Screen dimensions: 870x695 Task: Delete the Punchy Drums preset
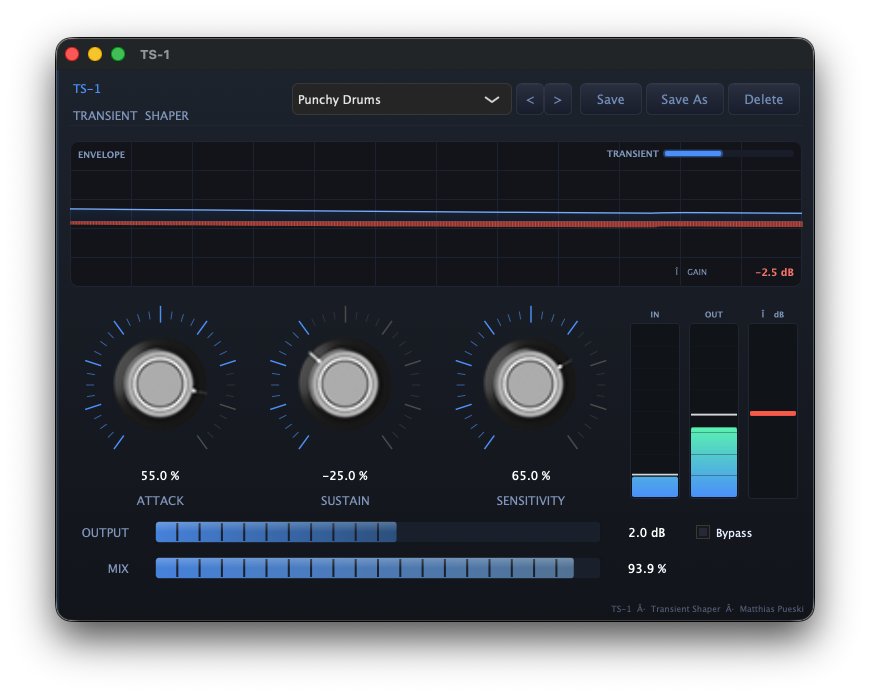[x=763, y=98]
